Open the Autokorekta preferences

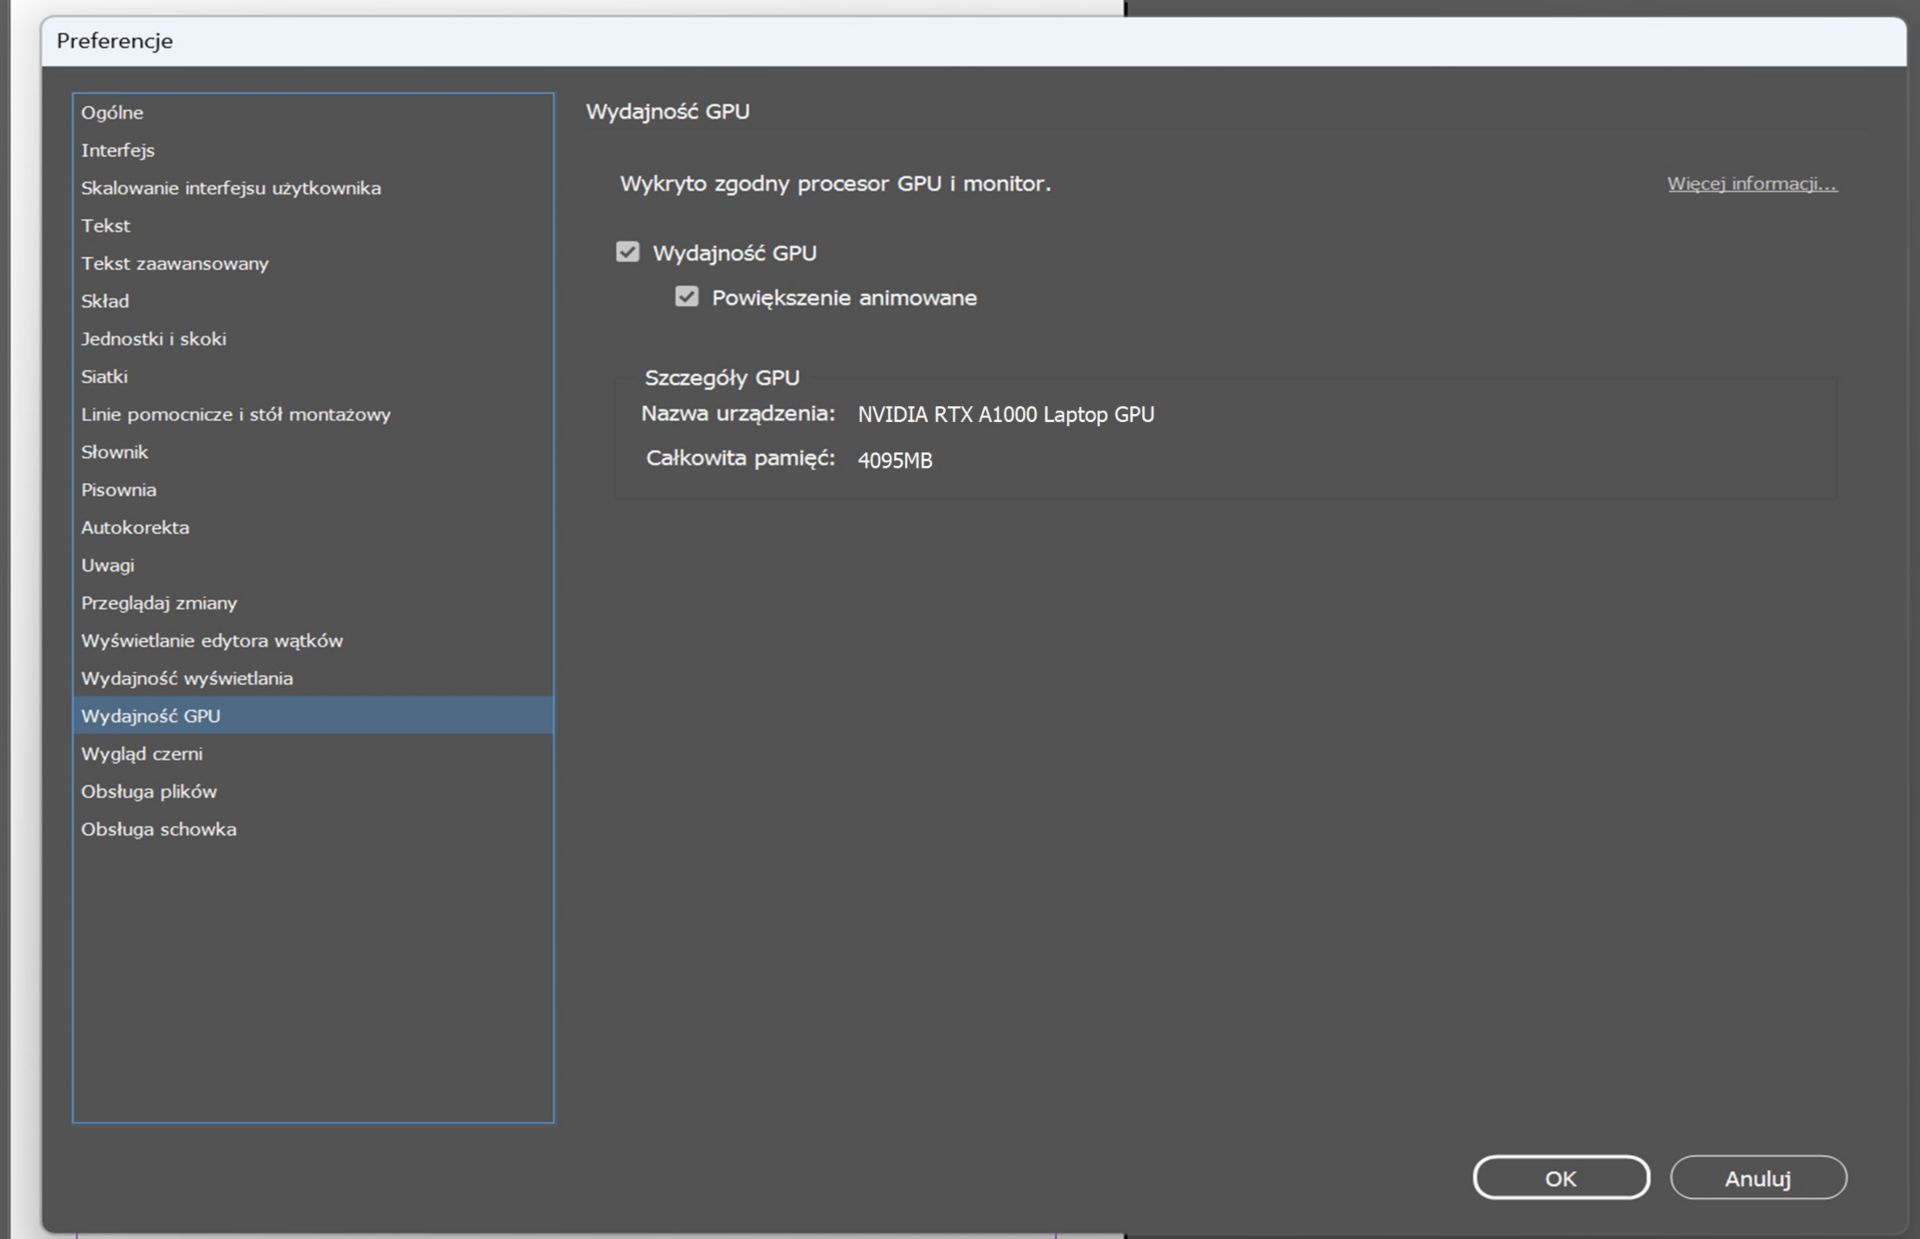tap(134, 527)
